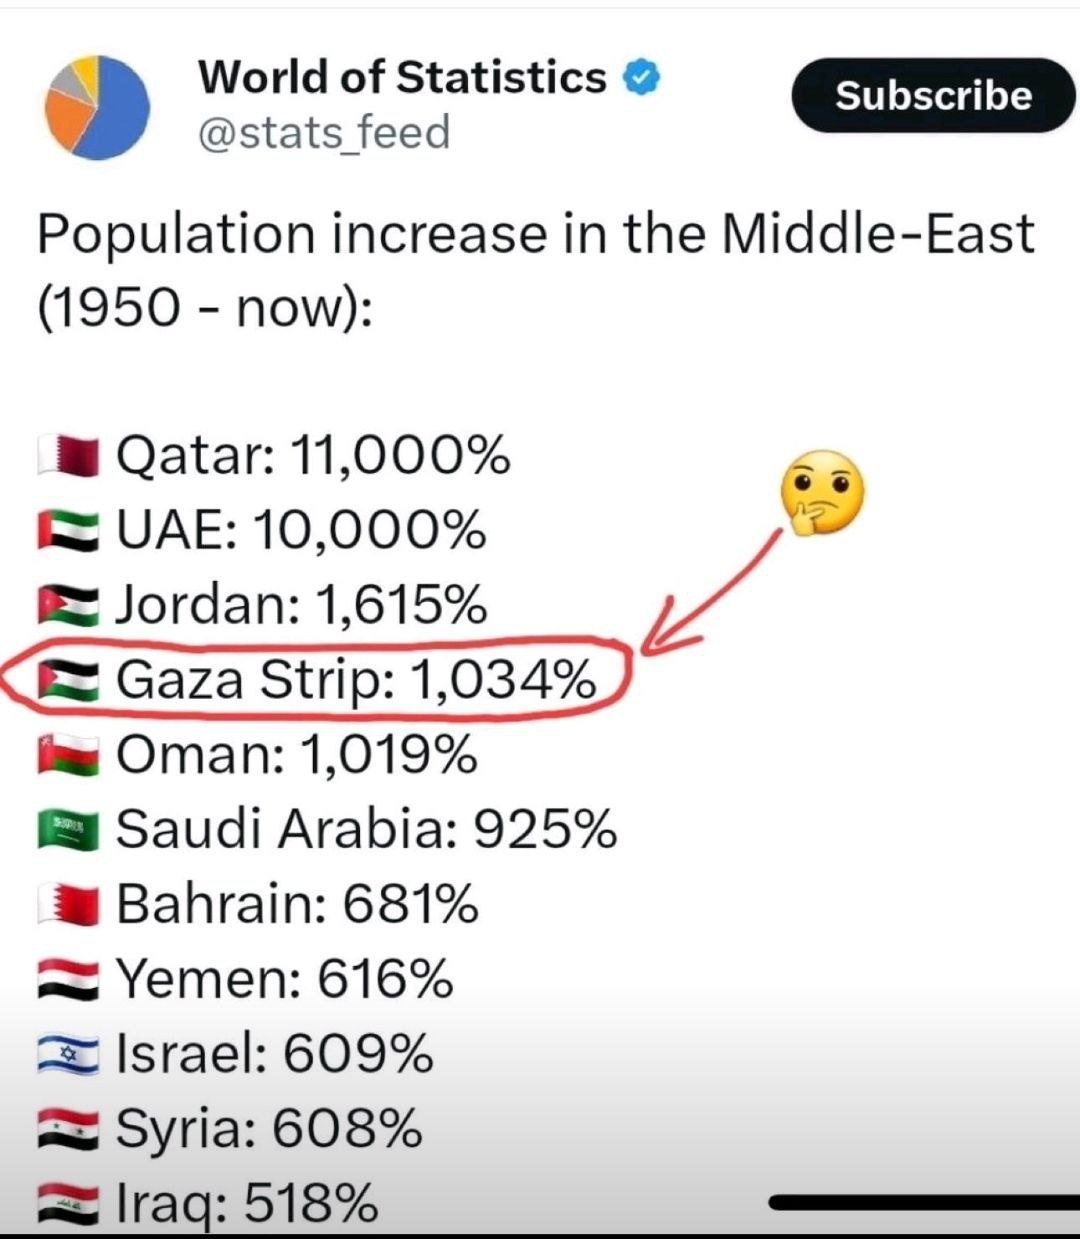Screen dimensions: 1080x1239
Task: Click the thinking face emoji
Action: click(x=822, y=492)
